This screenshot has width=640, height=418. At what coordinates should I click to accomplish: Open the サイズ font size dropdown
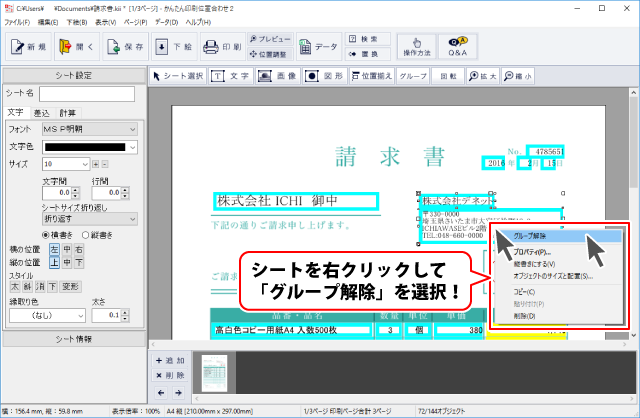[x=66, y=164]
